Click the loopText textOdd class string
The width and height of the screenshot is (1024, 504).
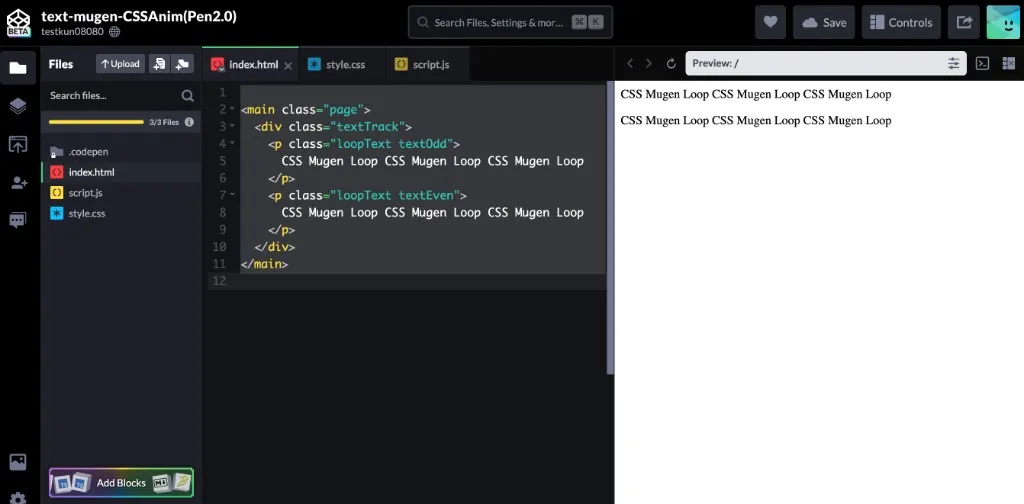click(391, 144)
